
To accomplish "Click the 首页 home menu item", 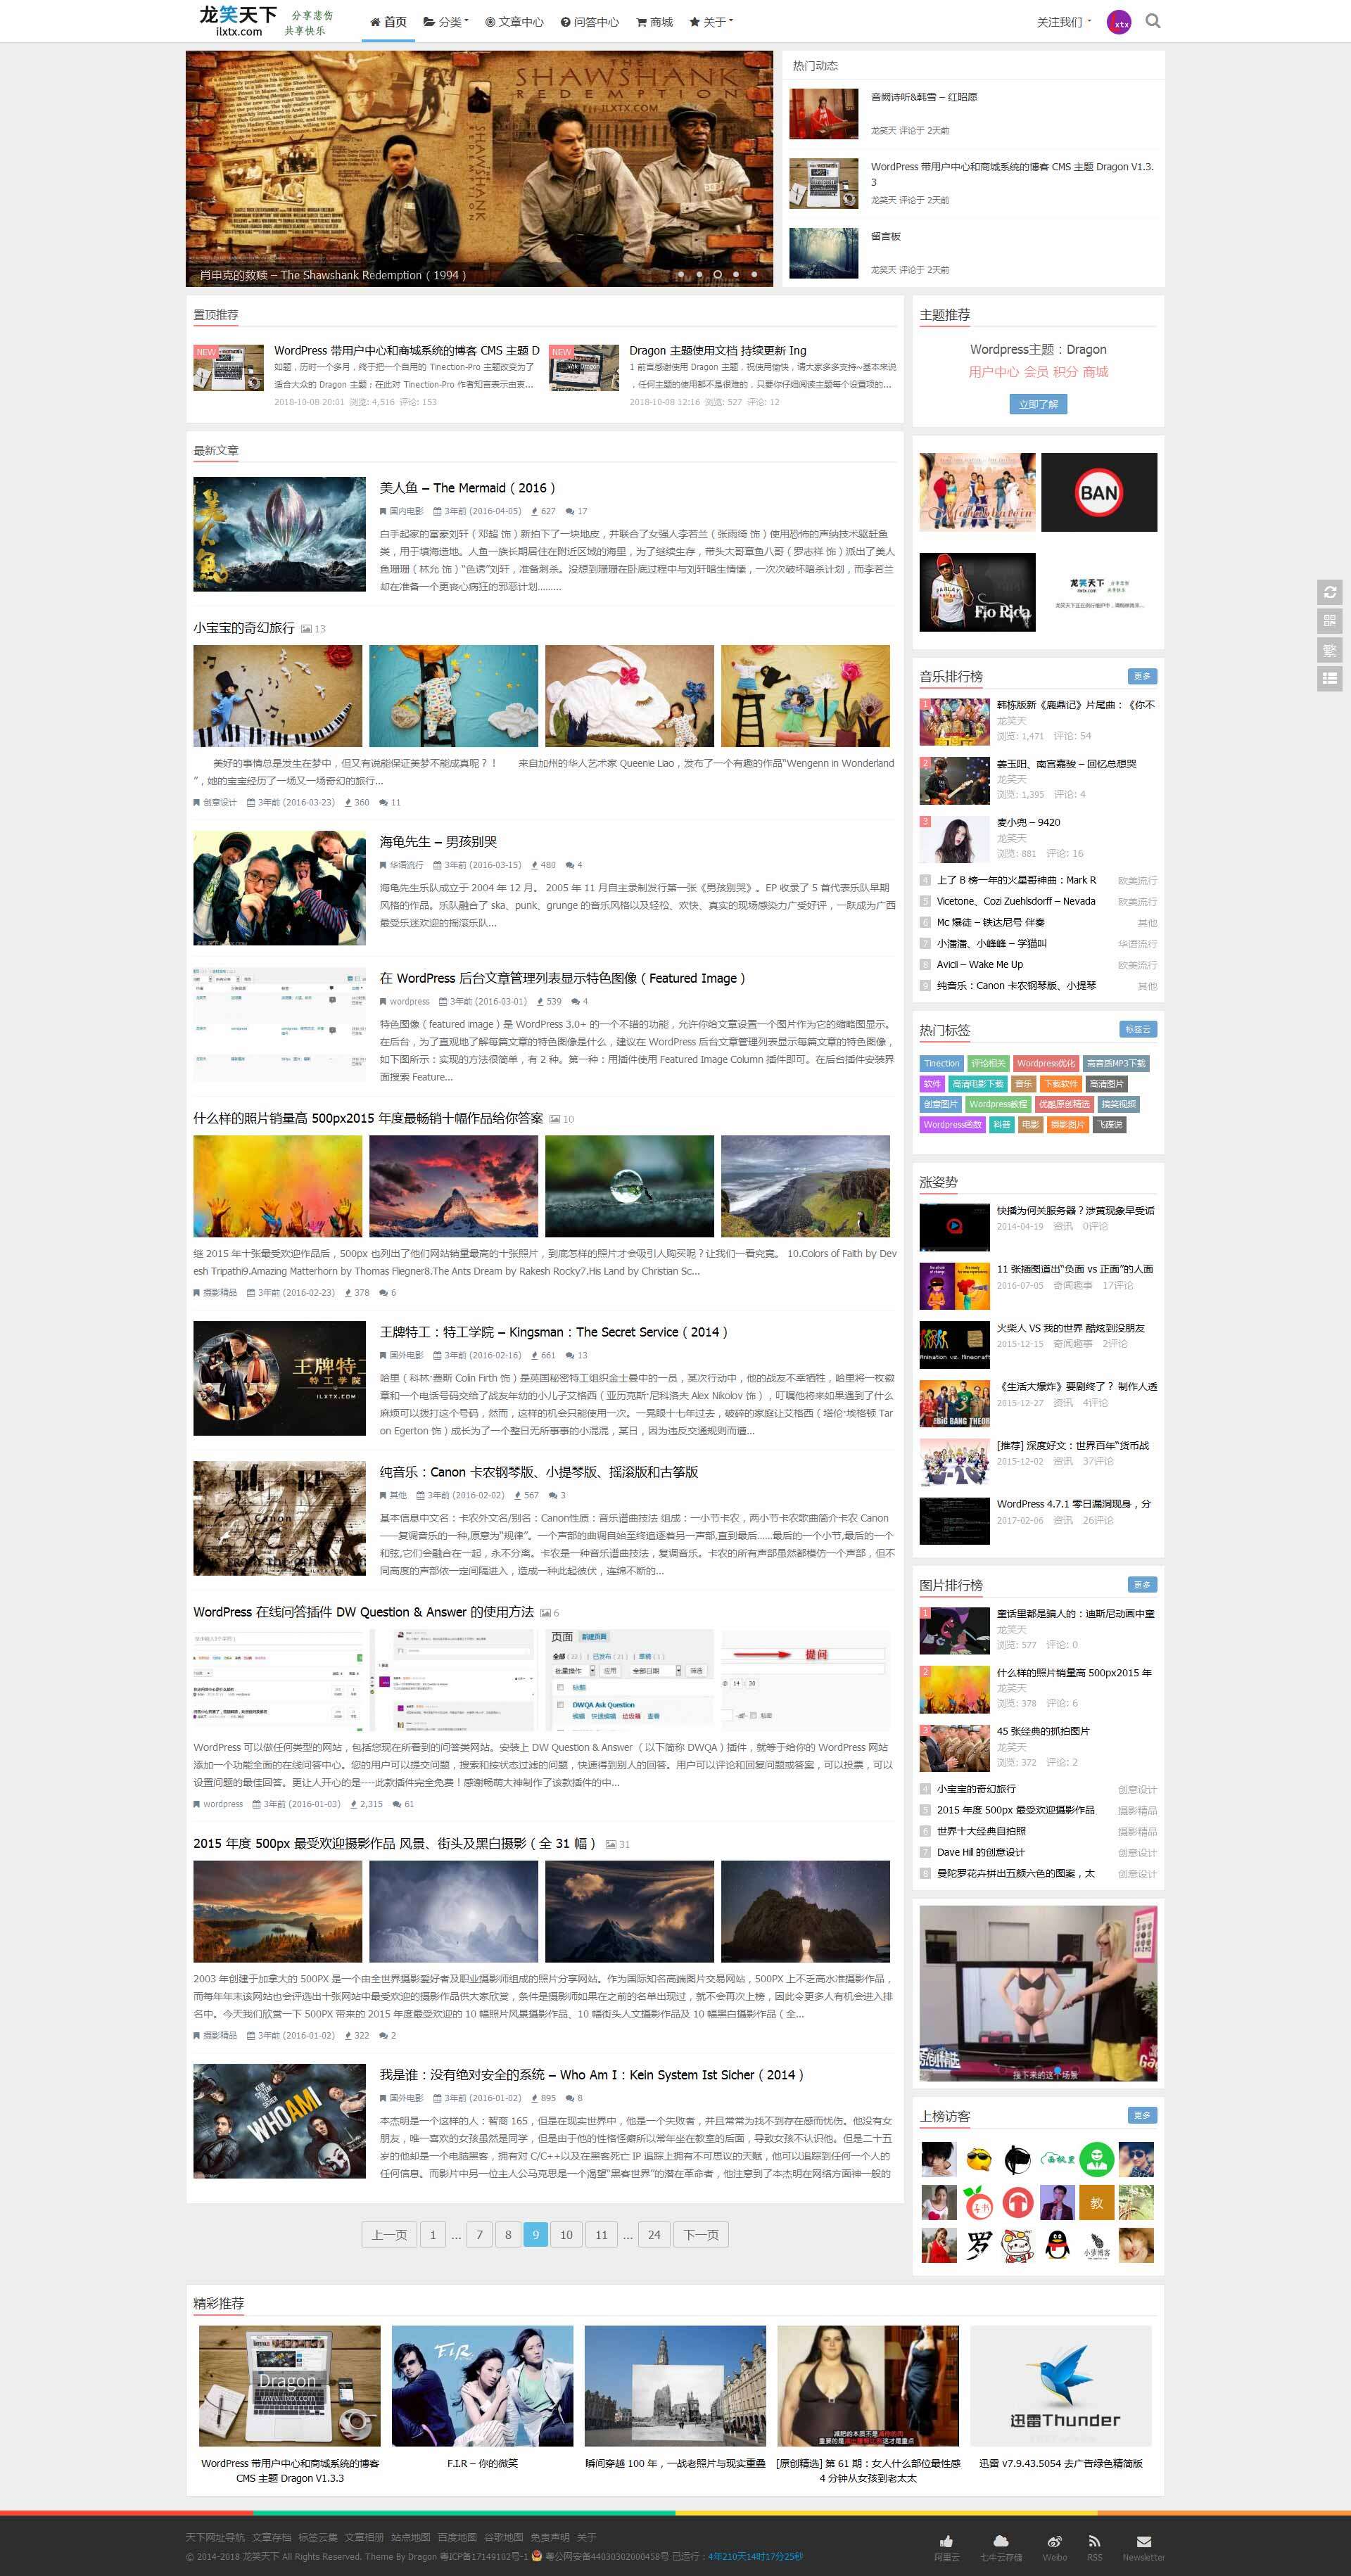I will point(388,22).
